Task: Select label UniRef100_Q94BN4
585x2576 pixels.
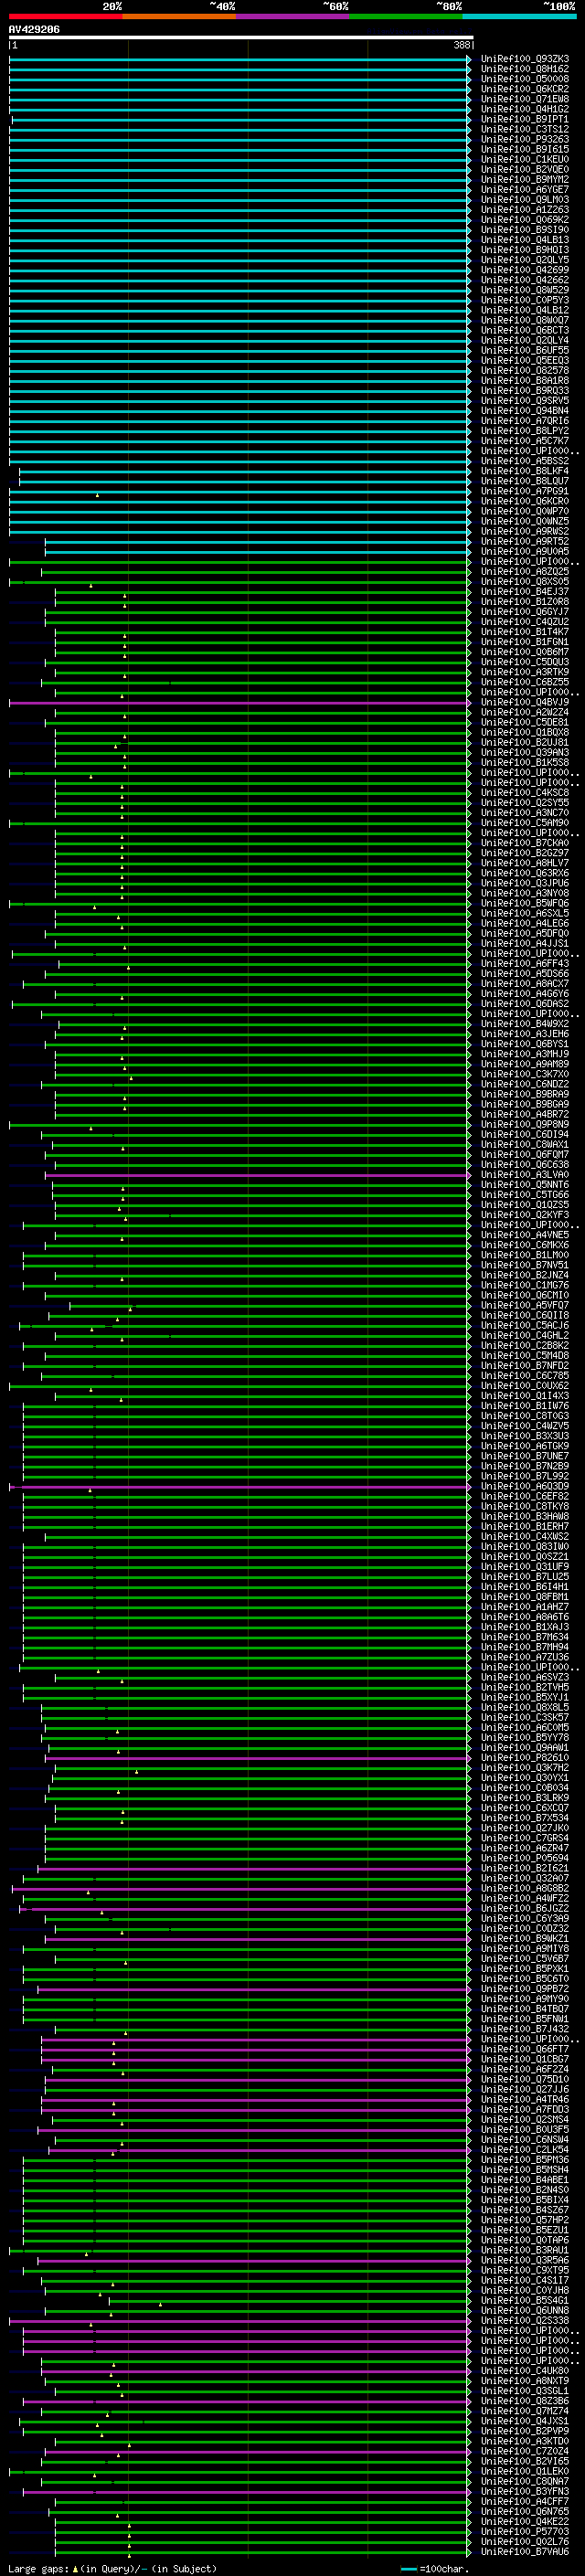Action: [525, 411]
